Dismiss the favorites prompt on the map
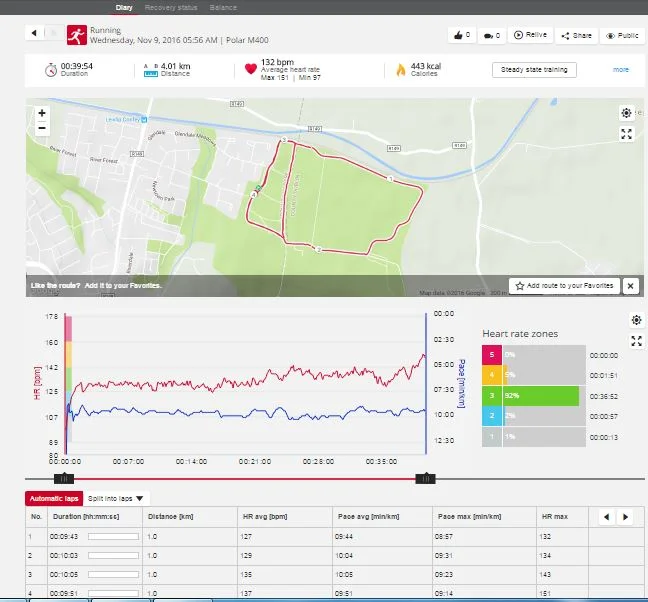Image resolution: width=648 pixels, height=602 pixels. click(x=630, y=286)
